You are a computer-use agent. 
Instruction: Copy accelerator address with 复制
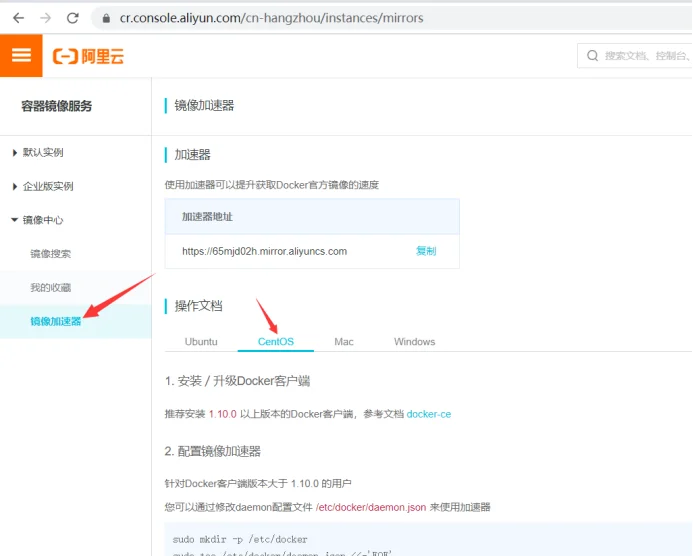click(426, 251)
